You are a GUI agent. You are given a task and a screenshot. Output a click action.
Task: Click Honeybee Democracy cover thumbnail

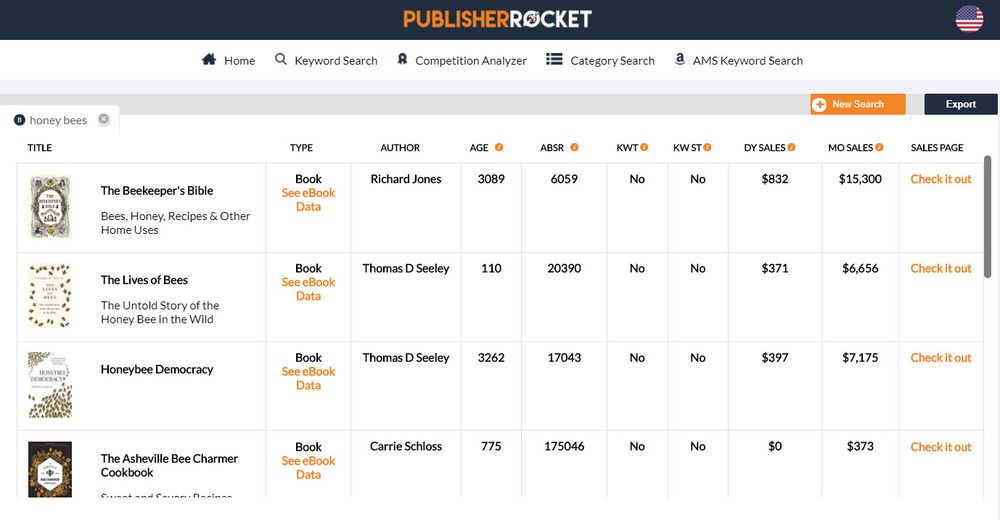coord(50,385)
